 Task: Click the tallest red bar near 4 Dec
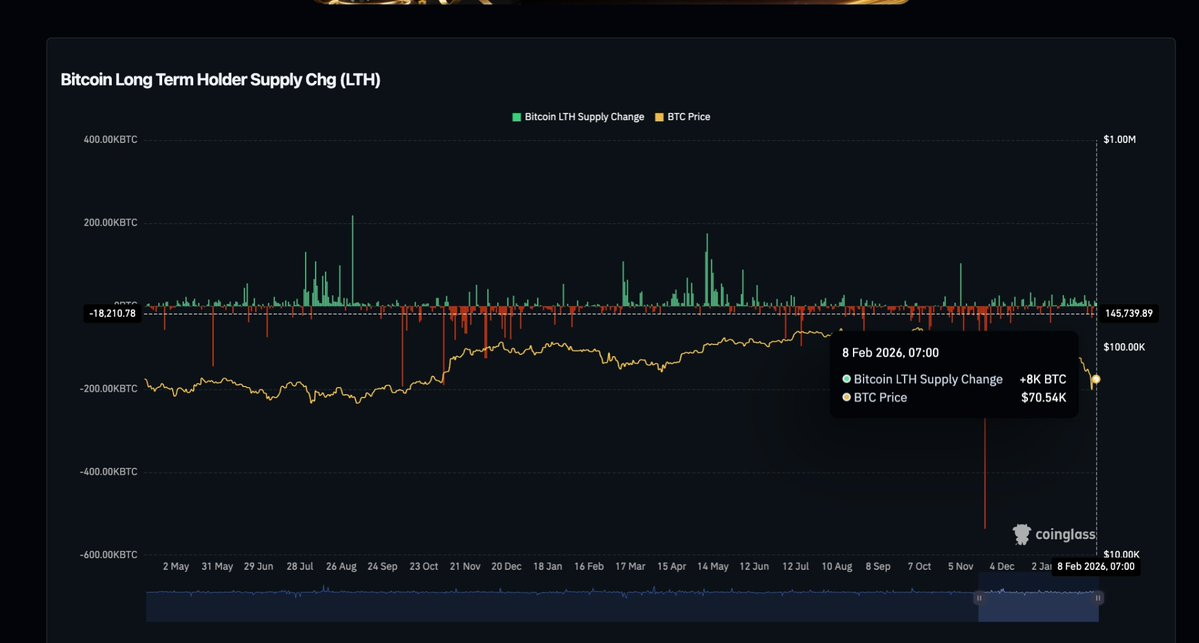(985, 470)
